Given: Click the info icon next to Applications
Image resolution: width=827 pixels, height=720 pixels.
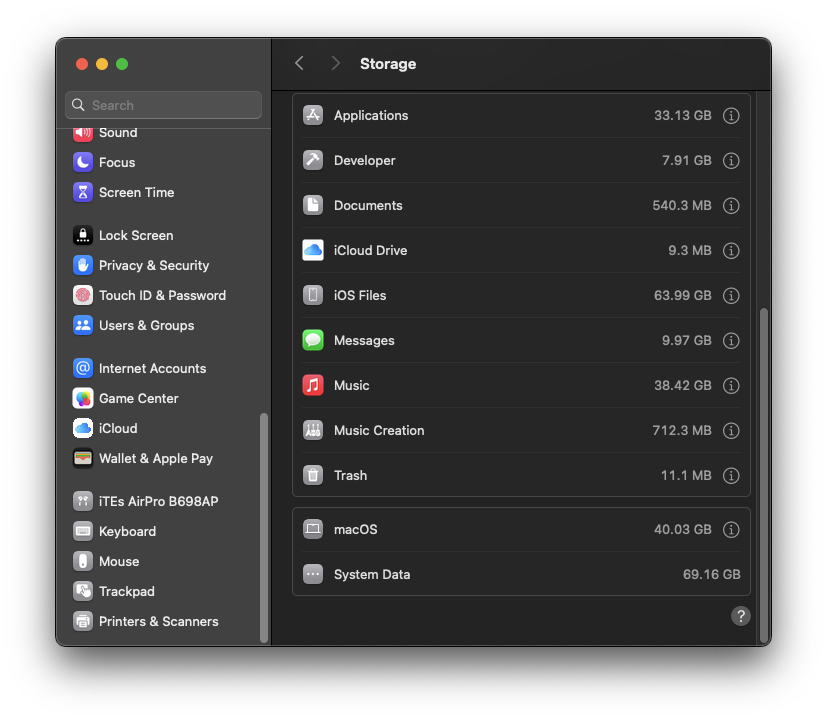Looking at the screenshot, I should (x=731, y=116).
